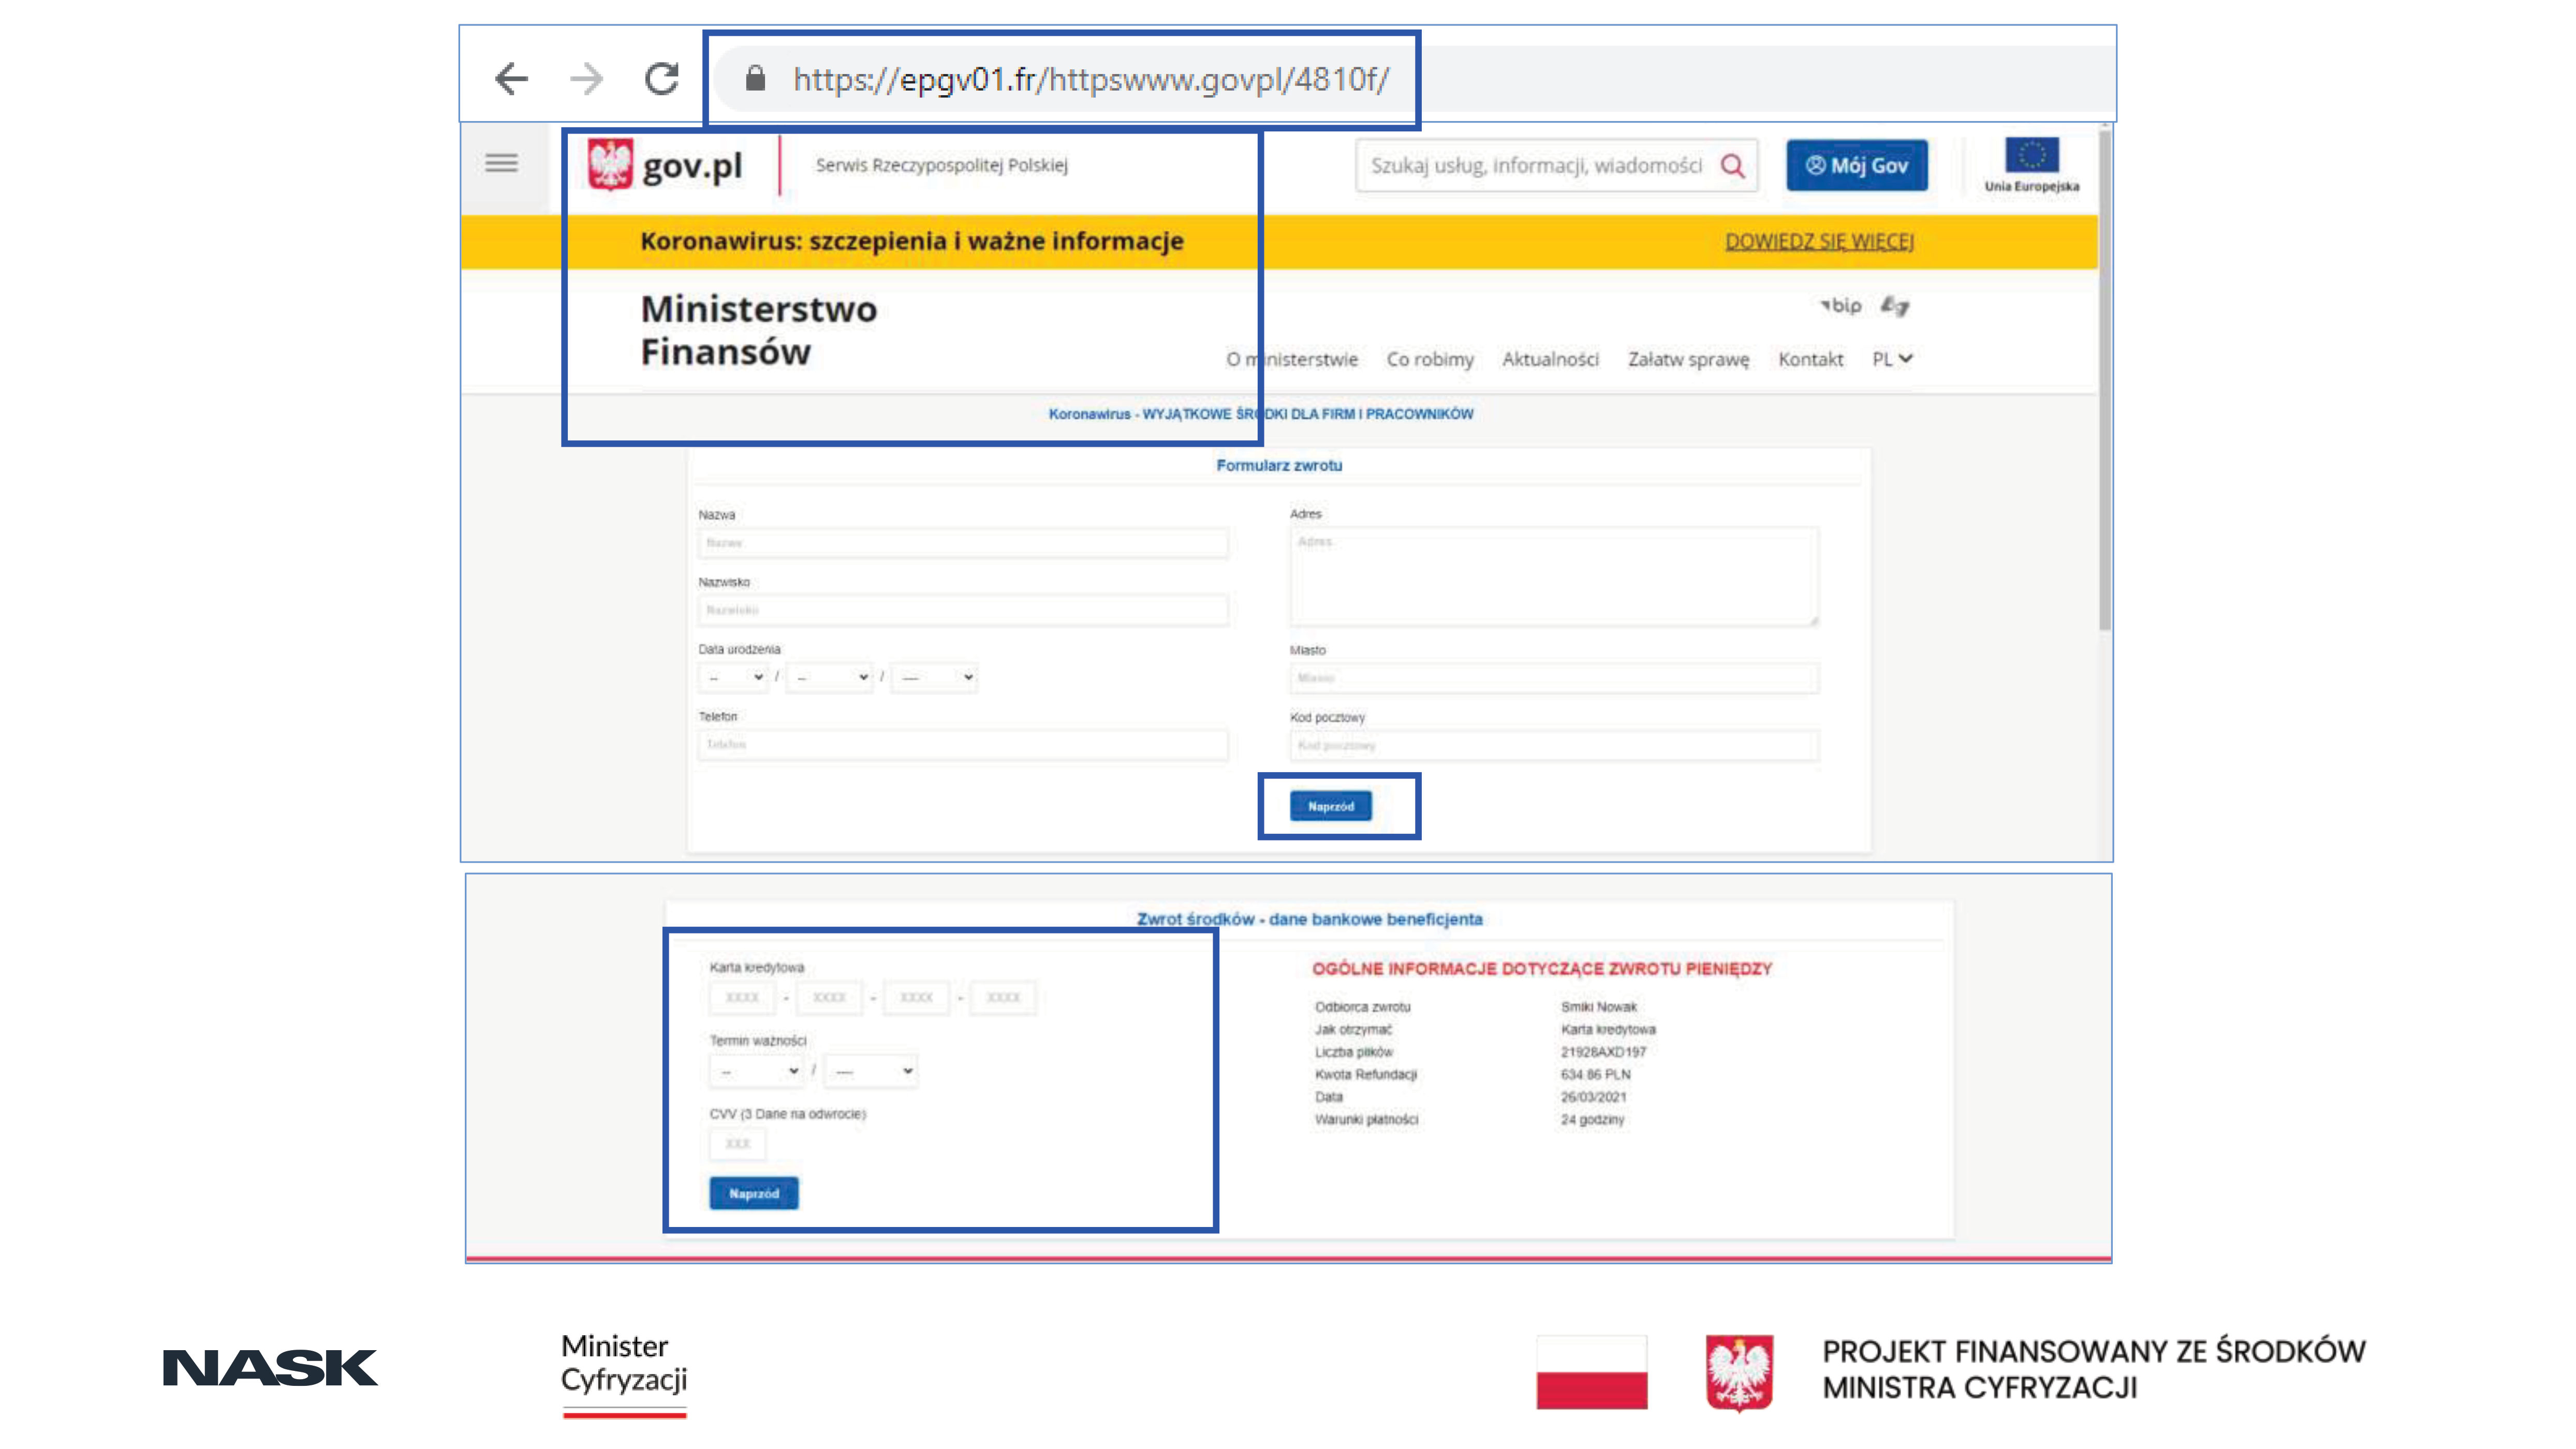
Task: Click Naprzód button in Formularz zwrotu
Action: point(1331,806)
